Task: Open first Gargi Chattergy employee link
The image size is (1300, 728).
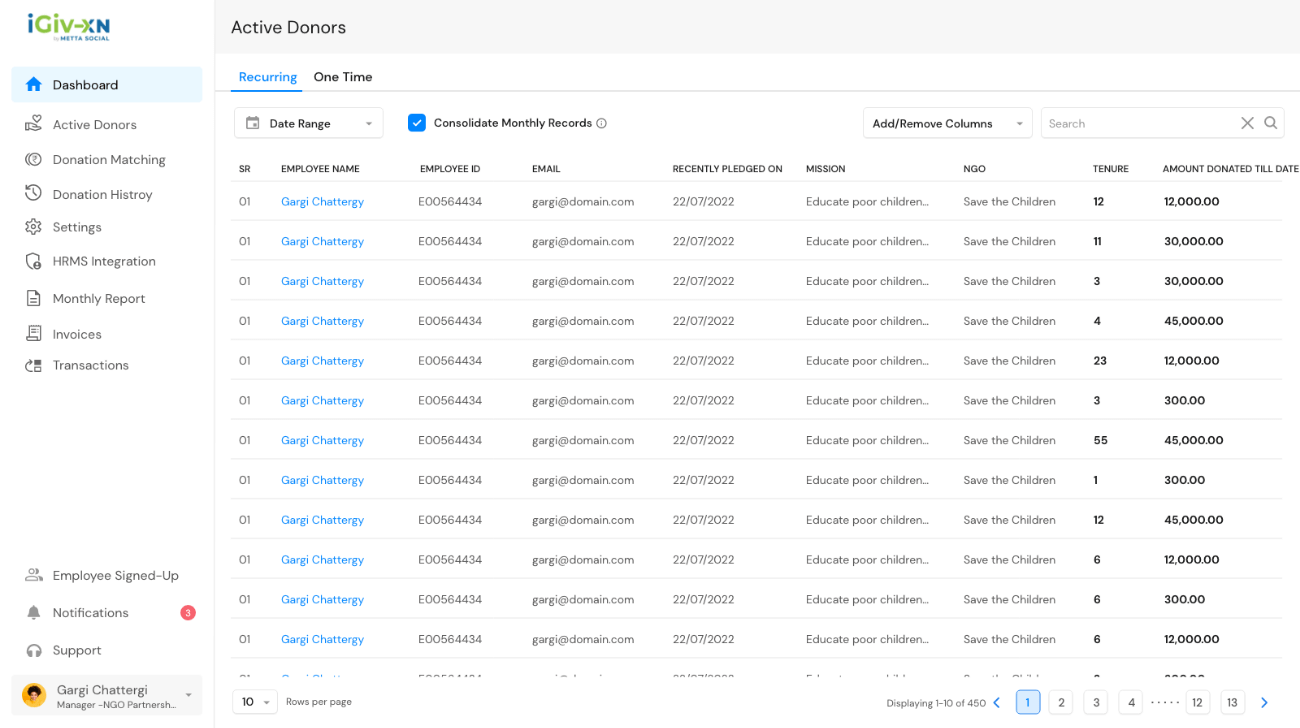Action: [322, 202]
